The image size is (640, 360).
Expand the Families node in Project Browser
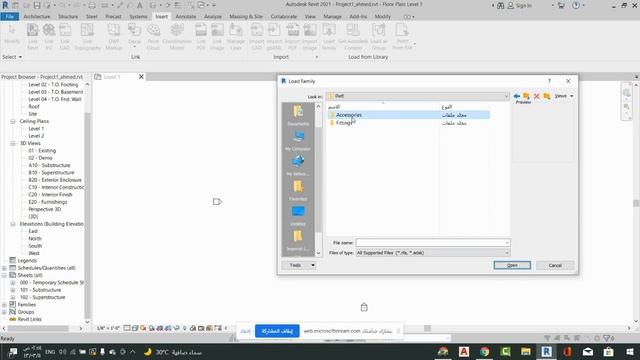(x=4, y=304)
